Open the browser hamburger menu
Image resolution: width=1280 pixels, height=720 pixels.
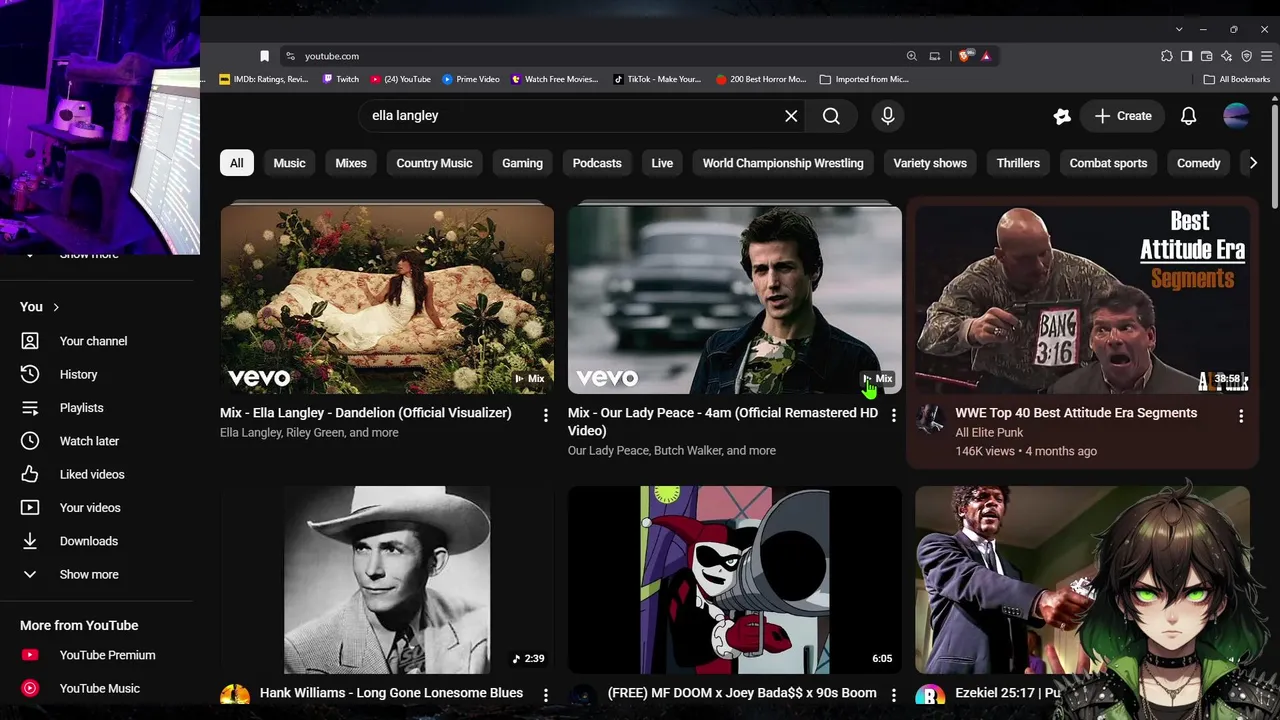pyautogui.click(x=1266, y=56)
